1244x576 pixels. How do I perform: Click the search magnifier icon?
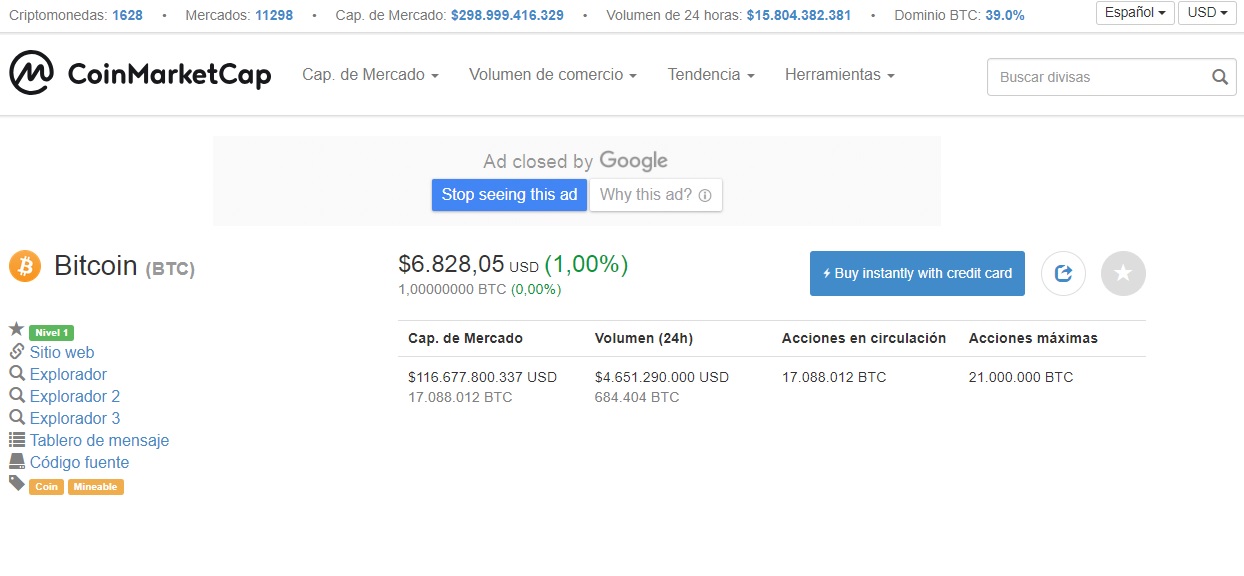[x=1219, y=77]
